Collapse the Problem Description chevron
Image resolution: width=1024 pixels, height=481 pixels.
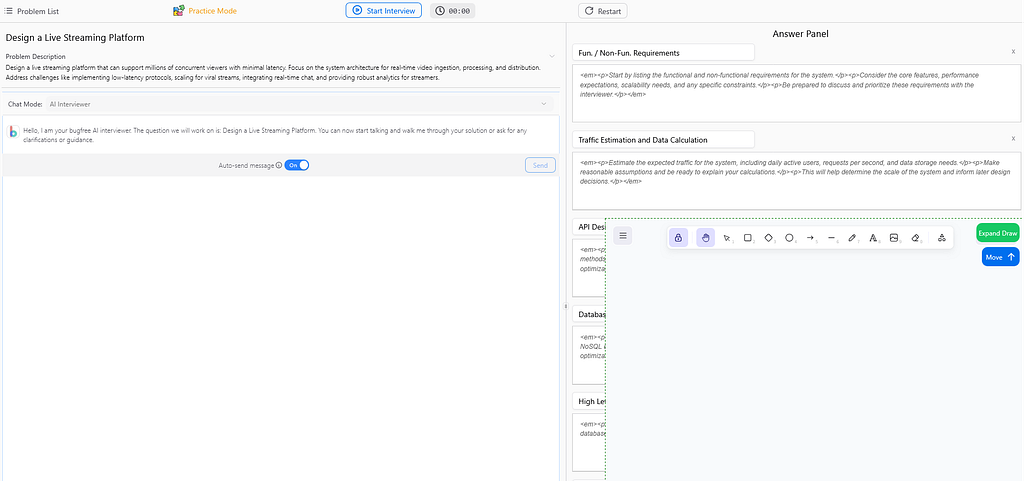click(552, 57)
